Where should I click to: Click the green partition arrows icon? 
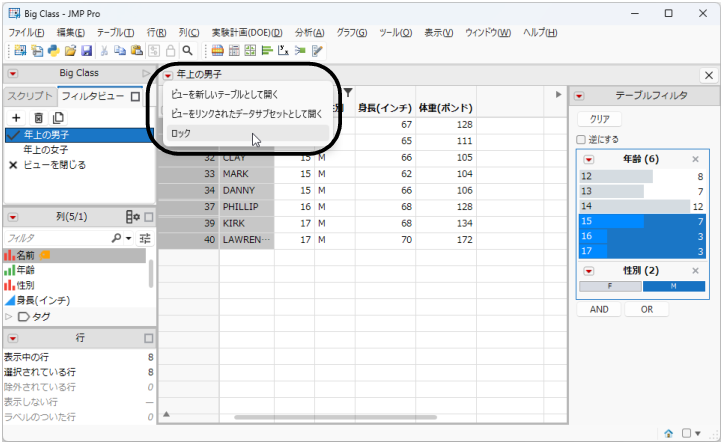[x=300, y=50]
